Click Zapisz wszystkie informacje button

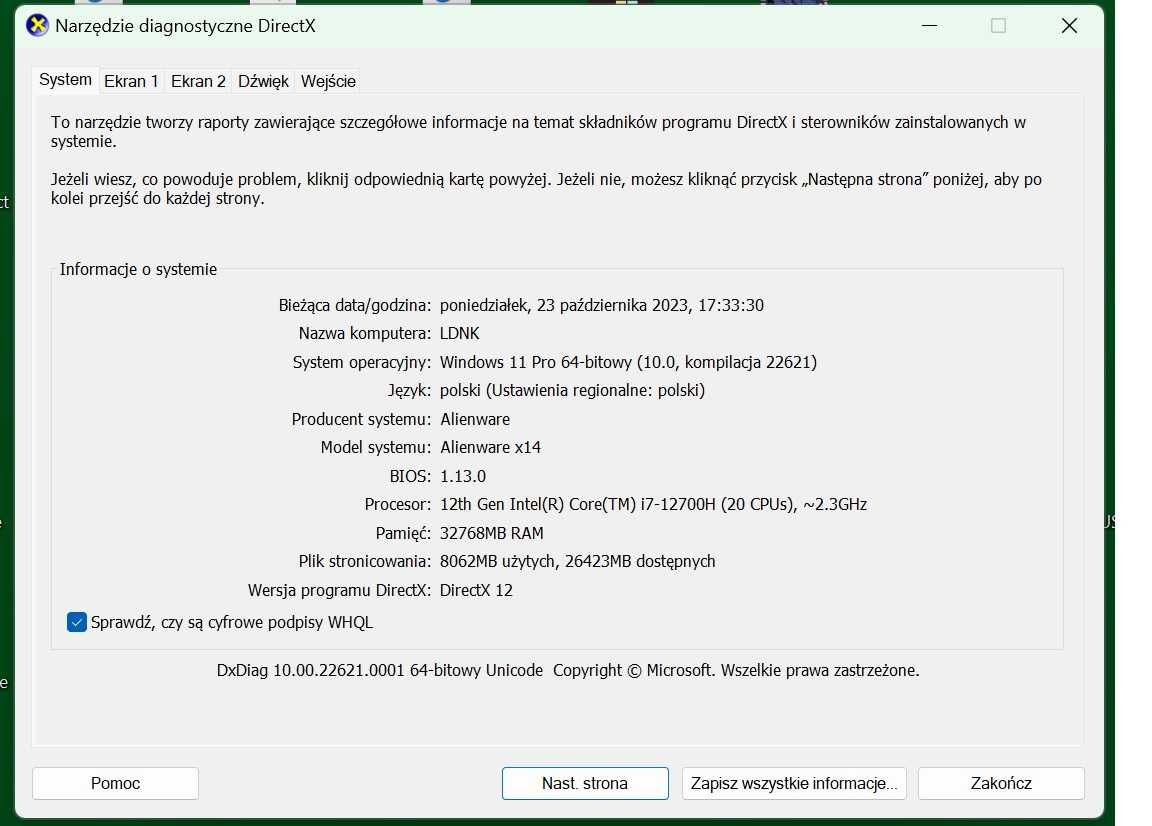coord(794,783)
